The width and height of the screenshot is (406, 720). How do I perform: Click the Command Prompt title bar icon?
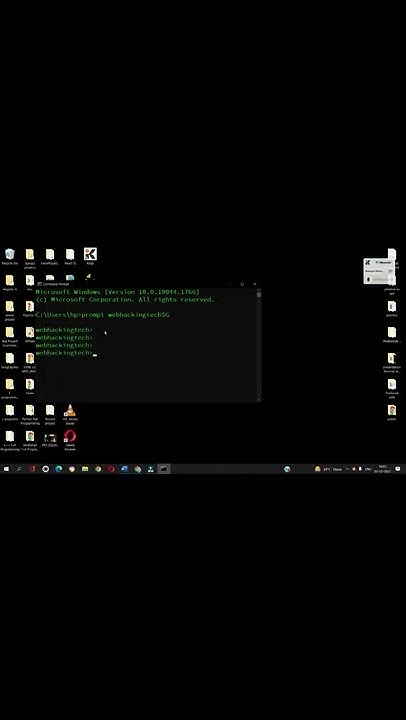pyautogui.click(x=39, y=284)
